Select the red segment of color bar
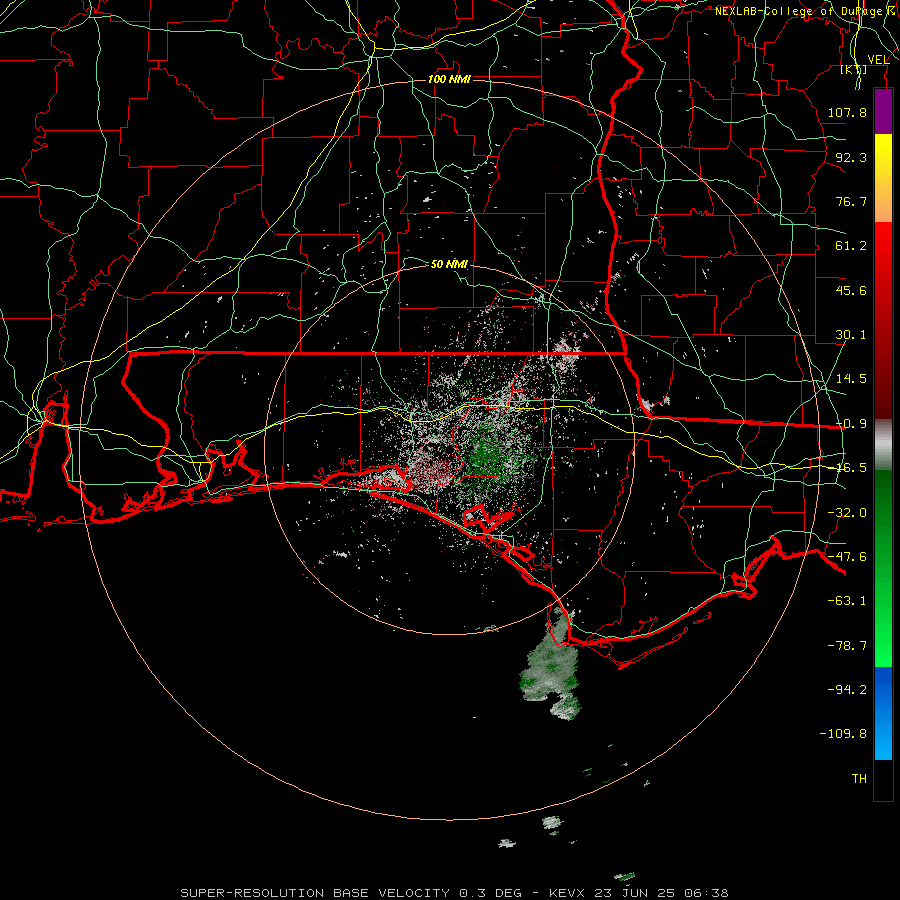This screenshot has height=900, width=900. pos(883,320)
